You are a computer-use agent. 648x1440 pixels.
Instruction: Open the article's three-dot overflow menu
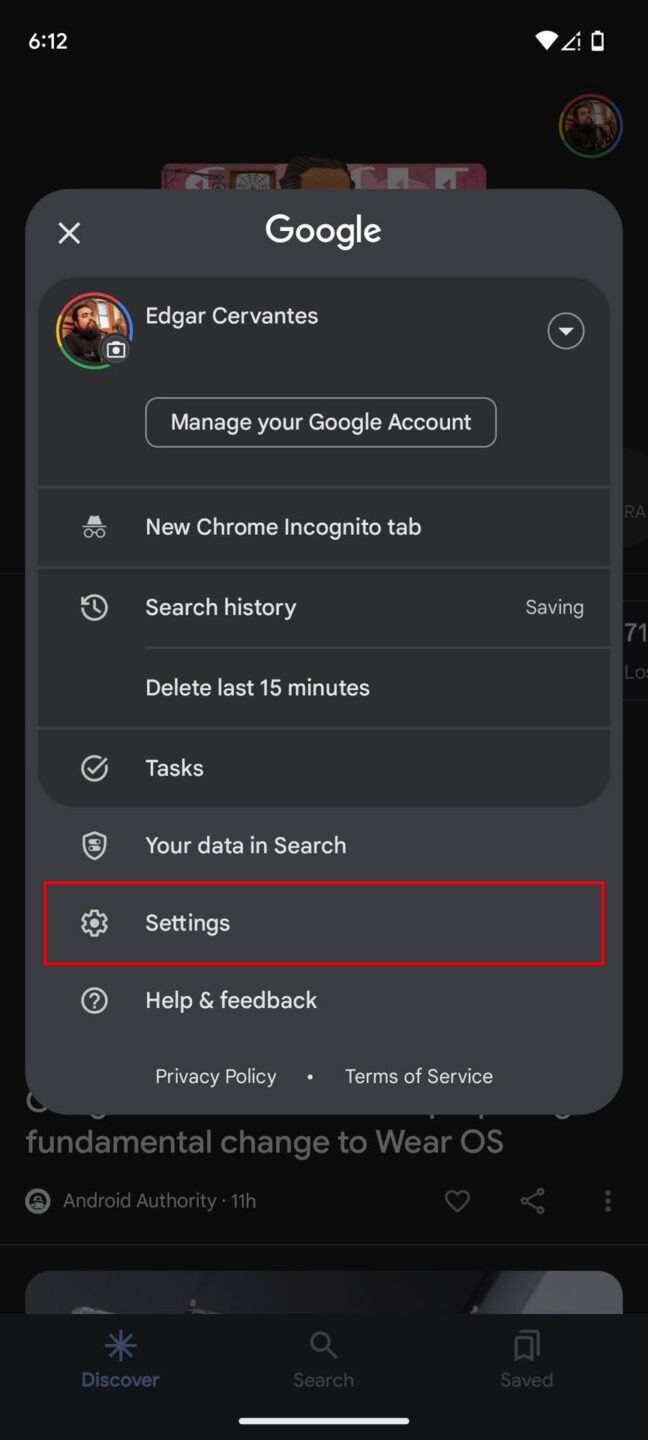607,1201
